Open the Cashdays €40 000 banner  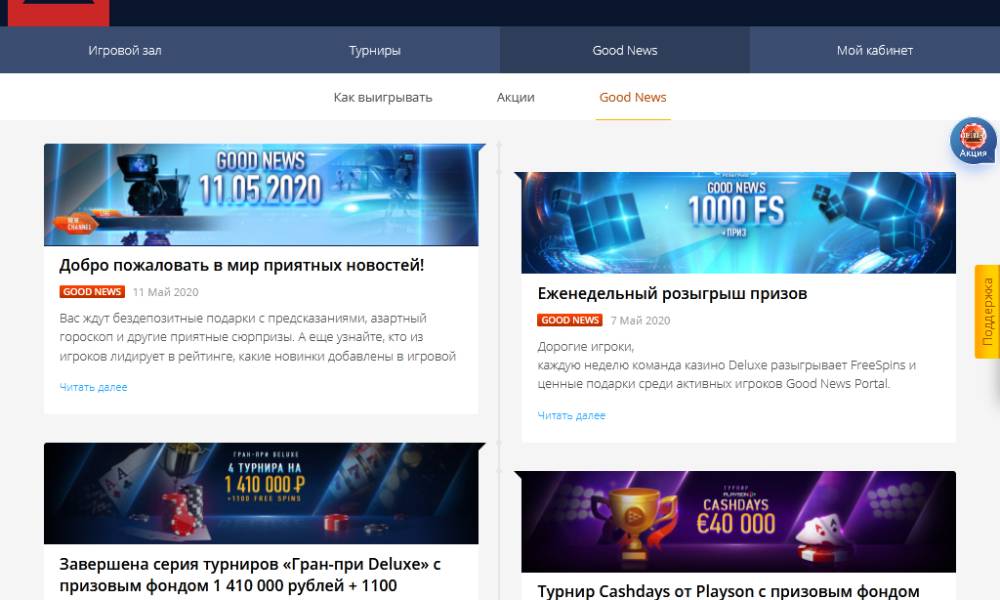click(x=739, y=522)
